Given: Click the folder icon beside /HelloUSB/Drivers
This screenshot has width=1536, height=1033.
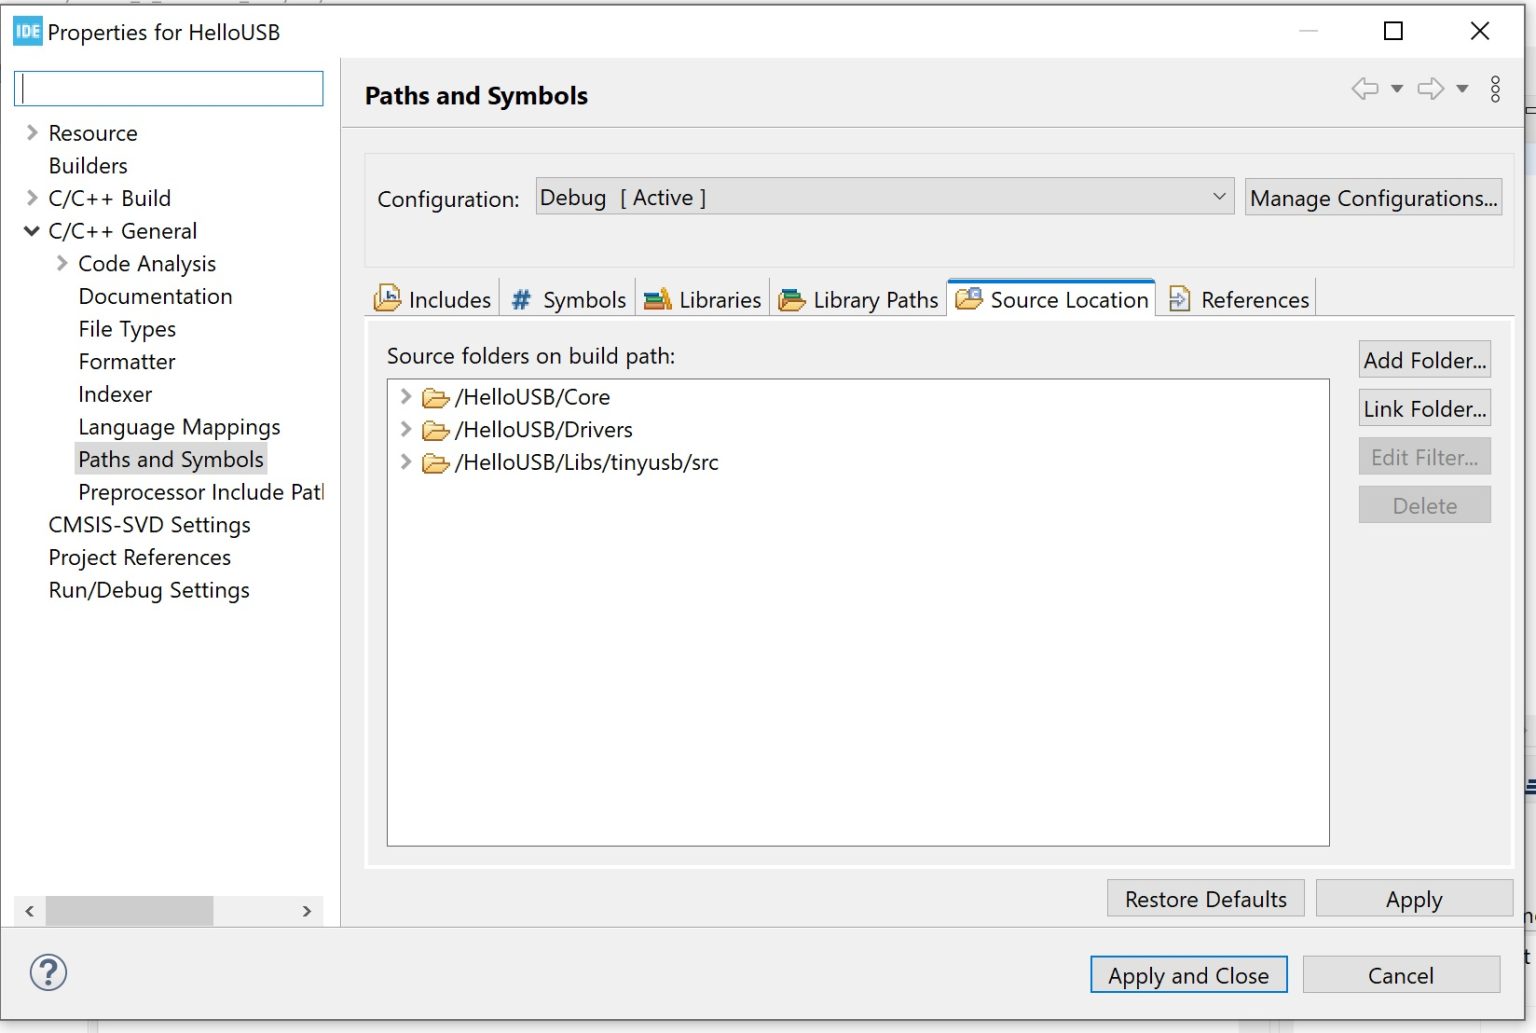Looking at the screenshot, I should [434, 429].
